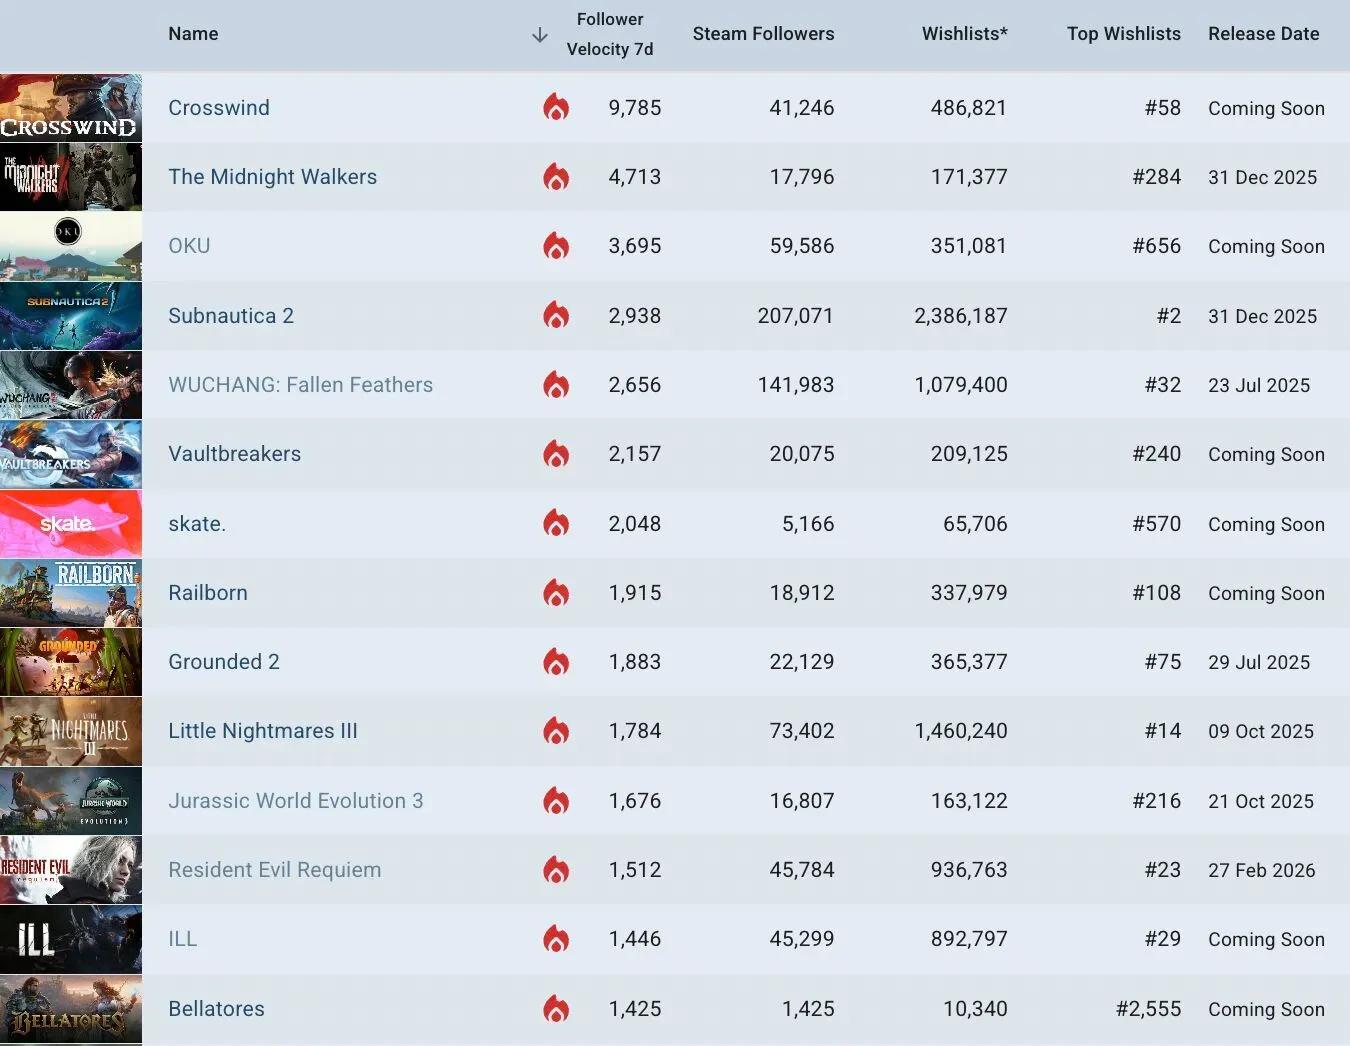
Task: Click the trending flame icon for OKU
Action: point(557,246)
